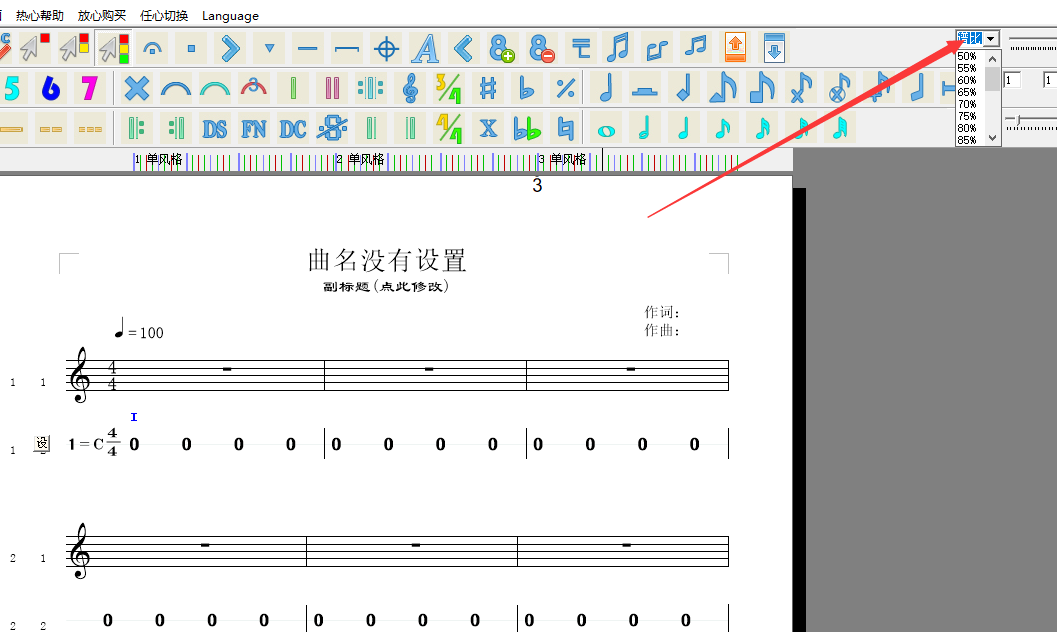
Task: Click the 曲名没有设置 title text
Action: [x=387, y=261]
